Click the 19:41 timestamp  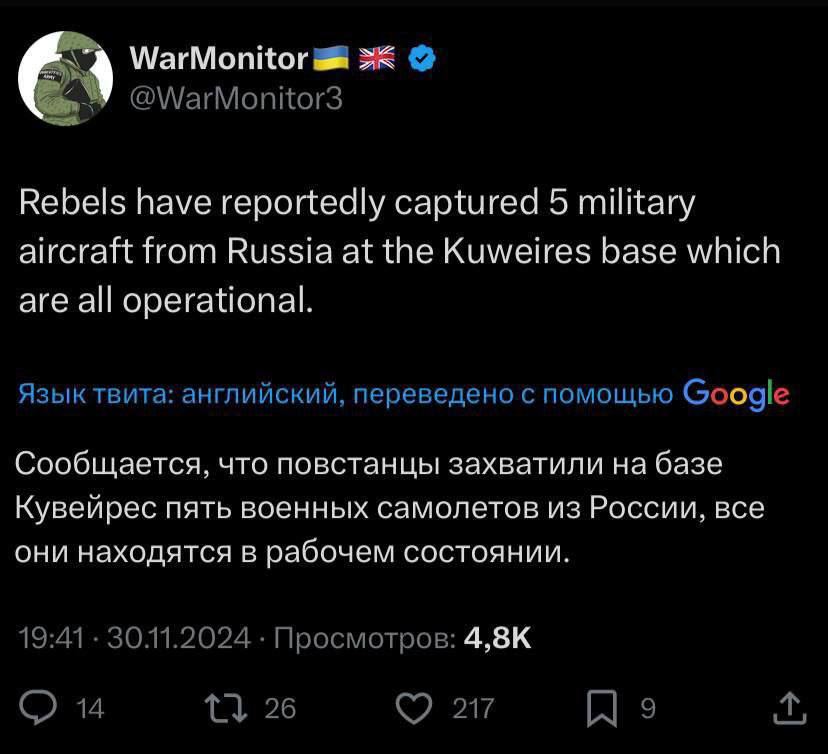coord(49,638)
